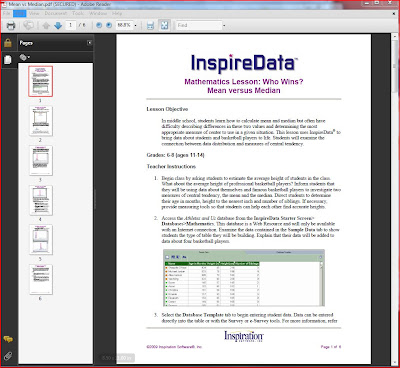400x368 pixels.
Task: Click the footer copyright Inspiration Software text
Action: tap(174, 347)
